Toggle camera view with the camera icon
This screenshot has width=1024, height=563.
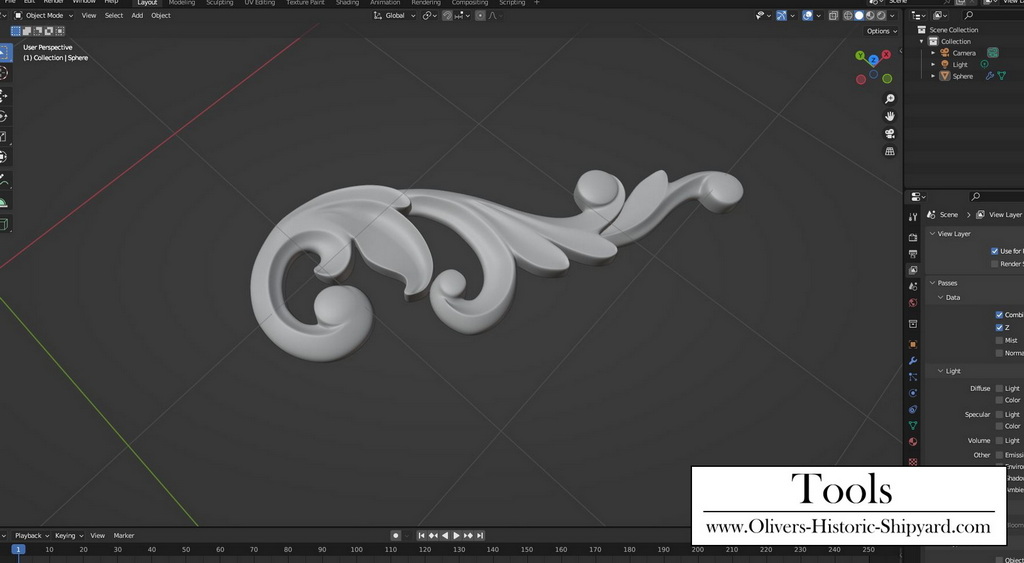(890, 134)
